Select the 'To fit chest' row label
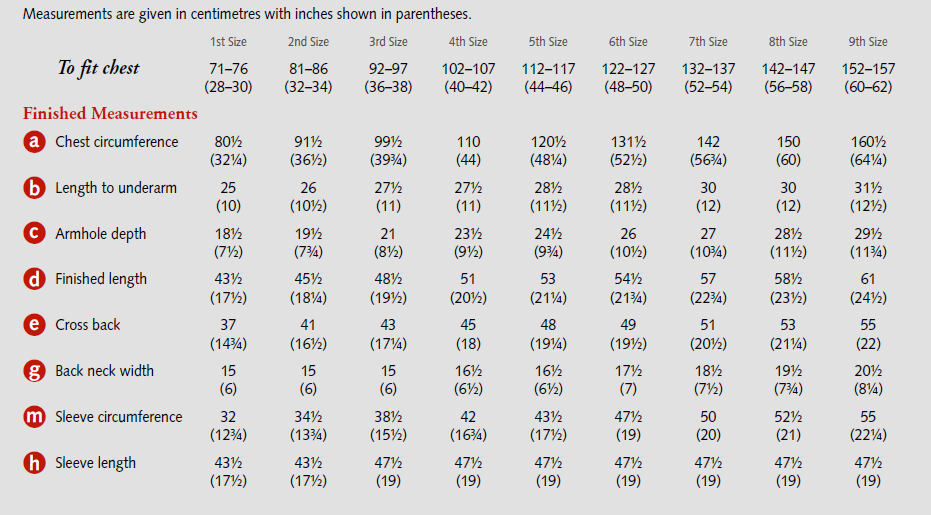The height and width of the screenshot is (515, 931). point(98,68)
